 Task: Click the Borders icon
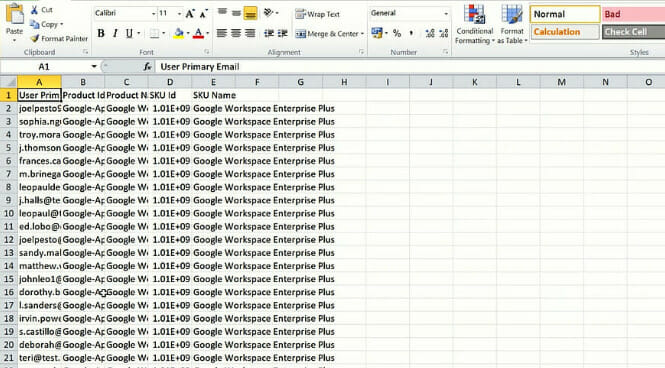tap(154, 33)
